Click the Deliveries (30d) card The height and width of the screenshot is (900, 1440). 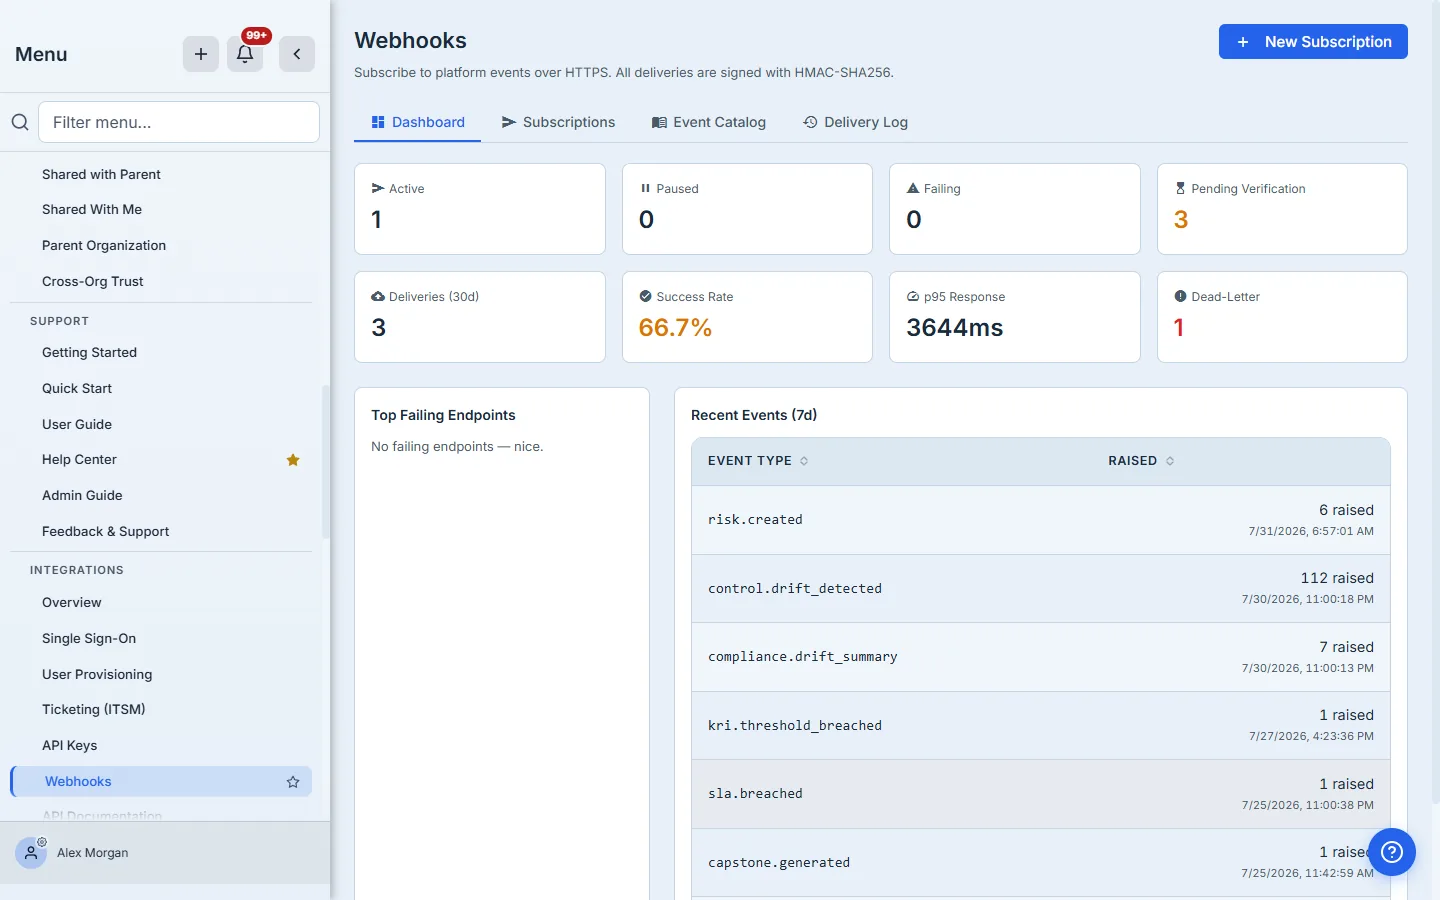coord(480,317)
